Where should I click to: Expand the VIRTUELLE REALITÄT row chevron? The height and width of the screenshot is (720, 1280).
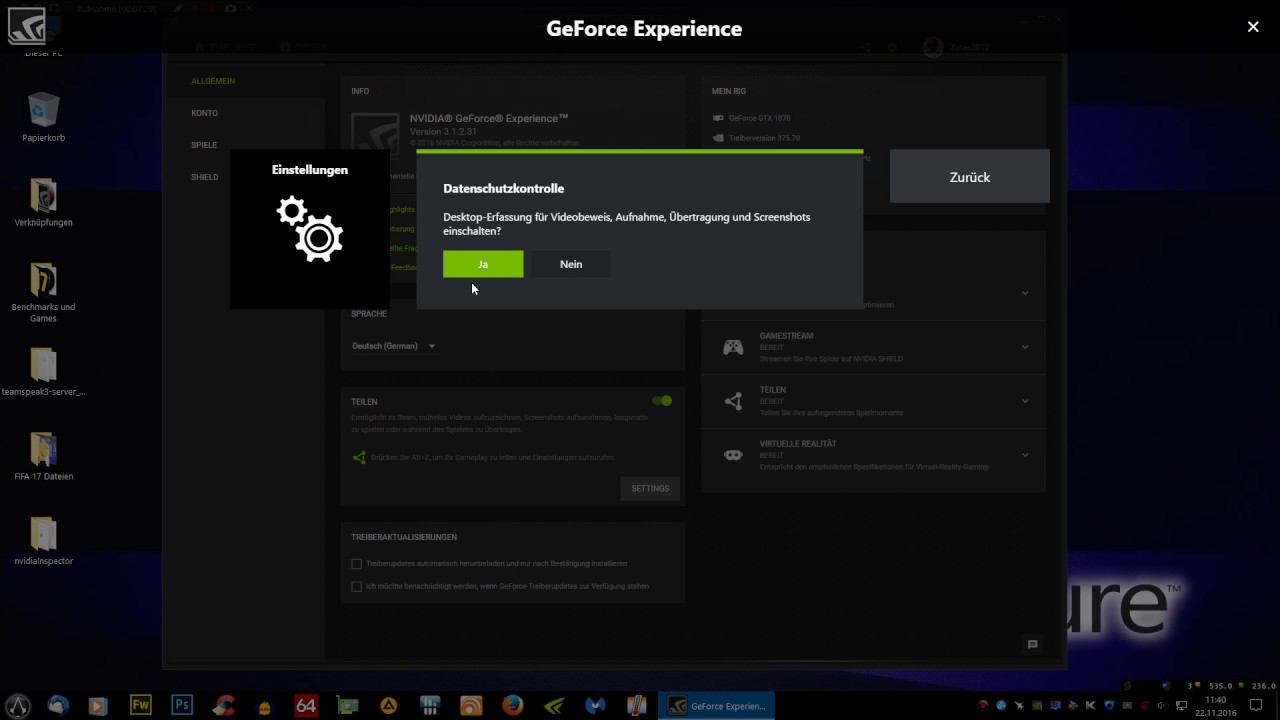[x=1025, y=455]
